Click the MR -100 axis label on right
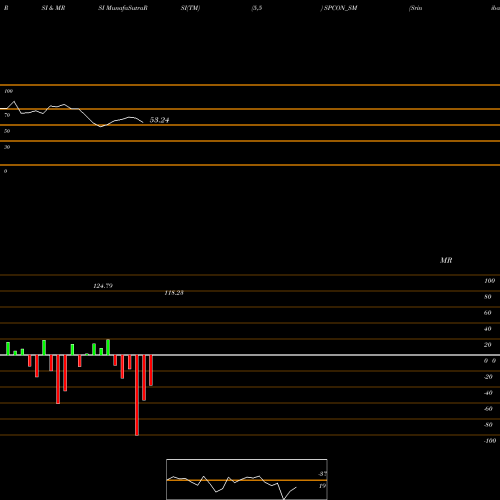This screenshot has width=500, height=500. coord(490,441)
